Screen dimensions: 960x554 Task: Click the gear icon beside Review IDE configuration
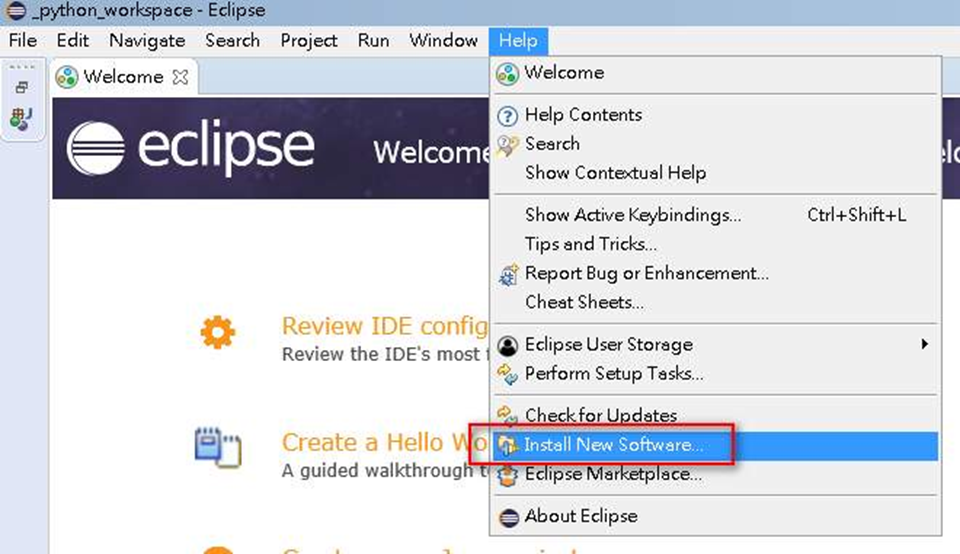pos(217,332)
